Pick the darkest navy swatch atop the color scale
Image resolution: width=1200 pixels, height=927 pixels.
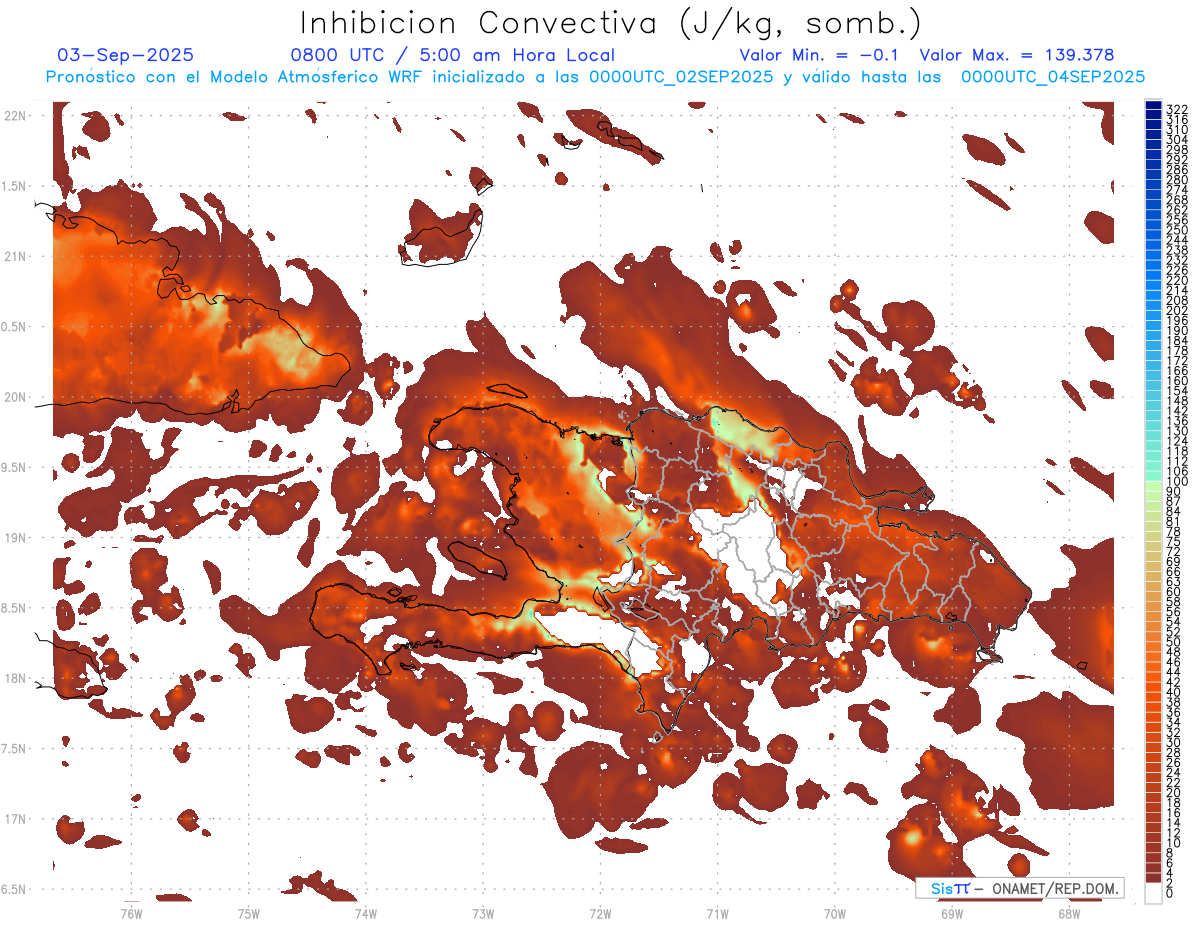click(1154, 105)
